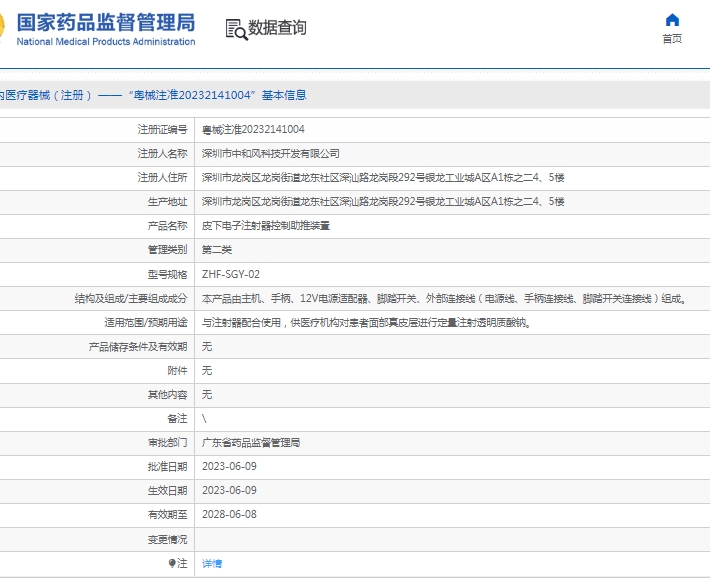Click the 注册人名称 field label
Image resolution: width=710 pixels, height=585 pixels.
pos(163,153)
